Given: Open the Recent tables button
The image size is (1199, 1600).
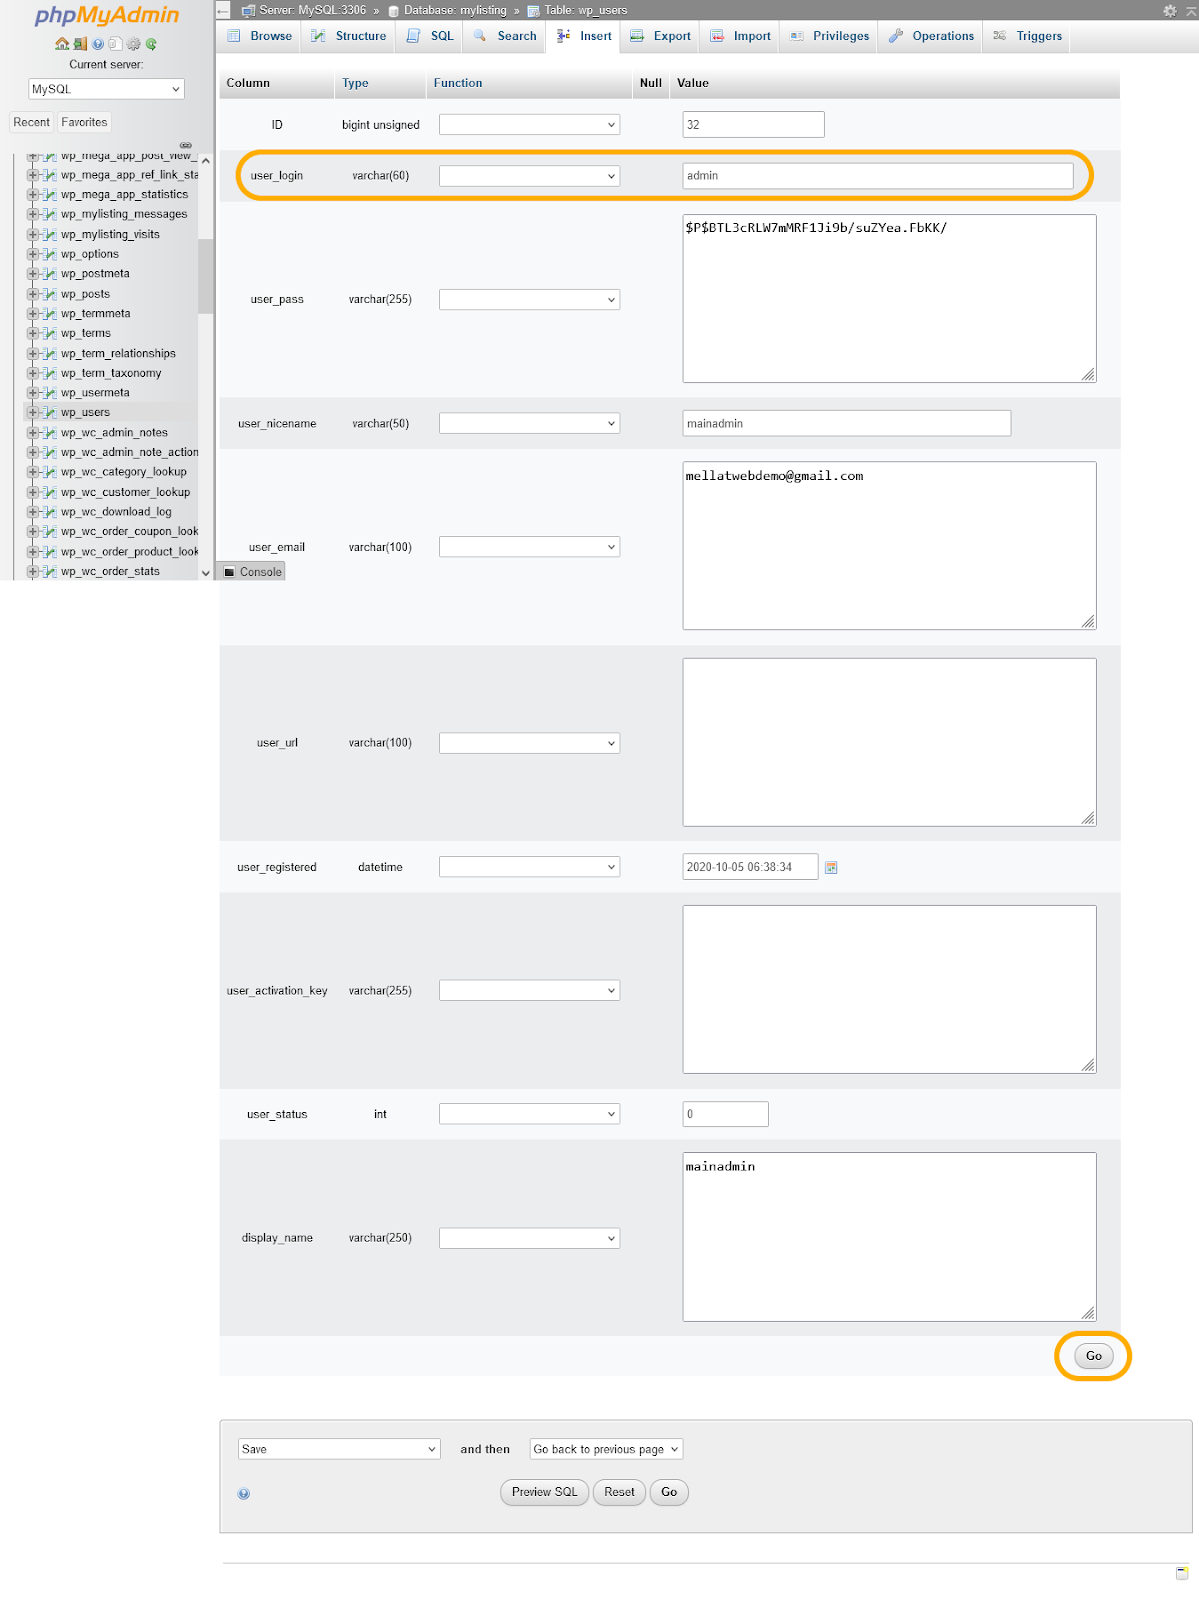Looking at the screenshot, I should click(x=31, y=122).
